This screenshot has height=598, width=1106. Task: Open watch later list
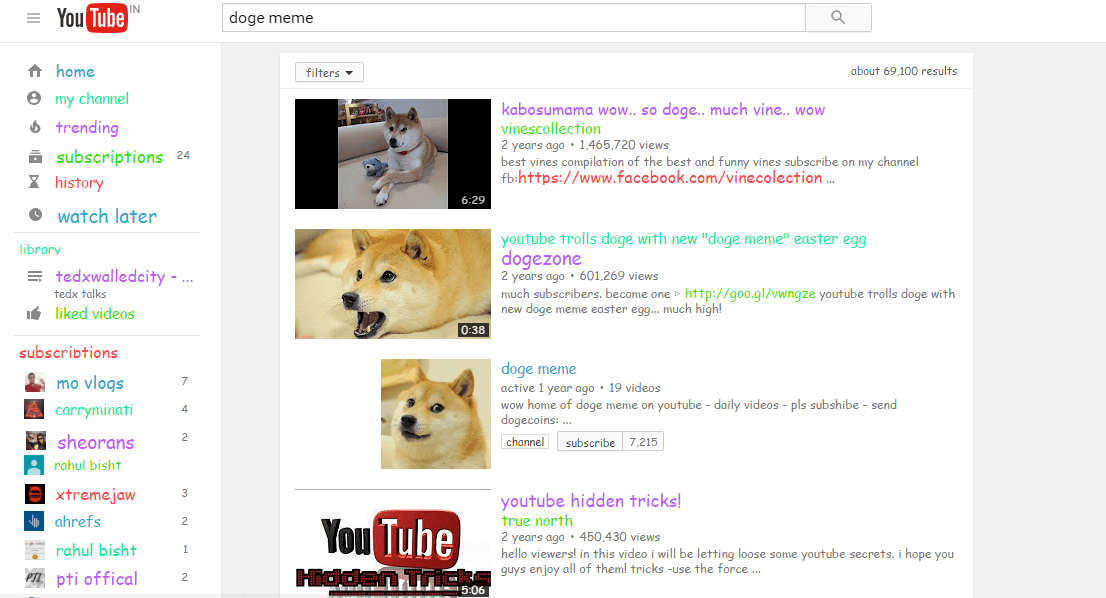(x=107, y=216)
